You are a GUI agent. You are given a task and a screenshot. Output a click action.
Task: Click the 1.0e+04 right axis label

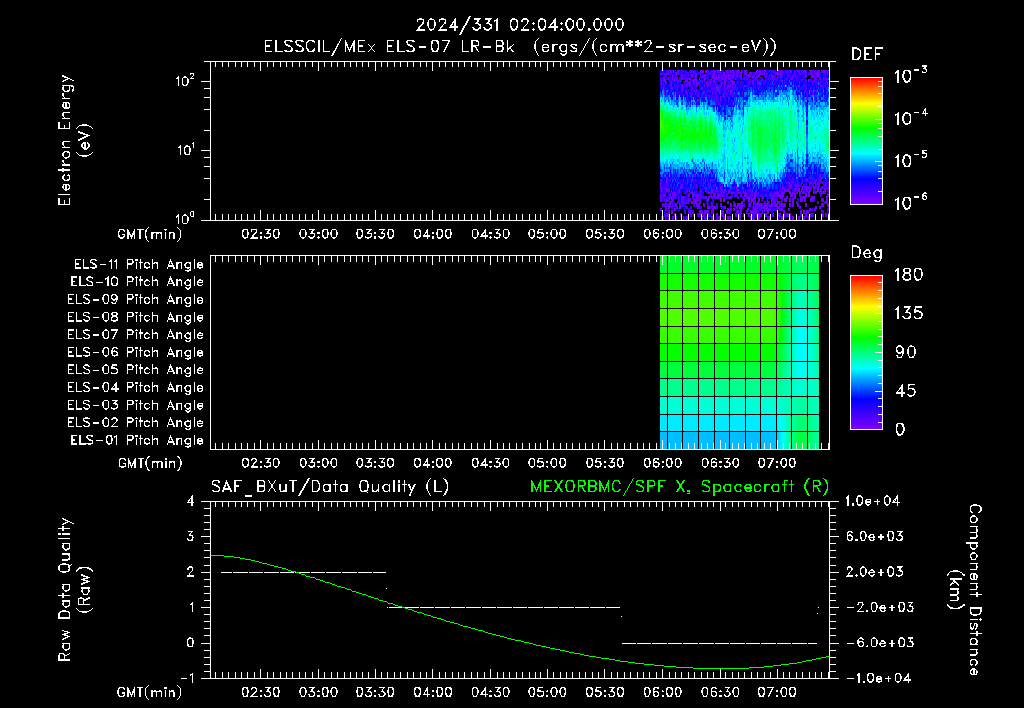[872, 501]
